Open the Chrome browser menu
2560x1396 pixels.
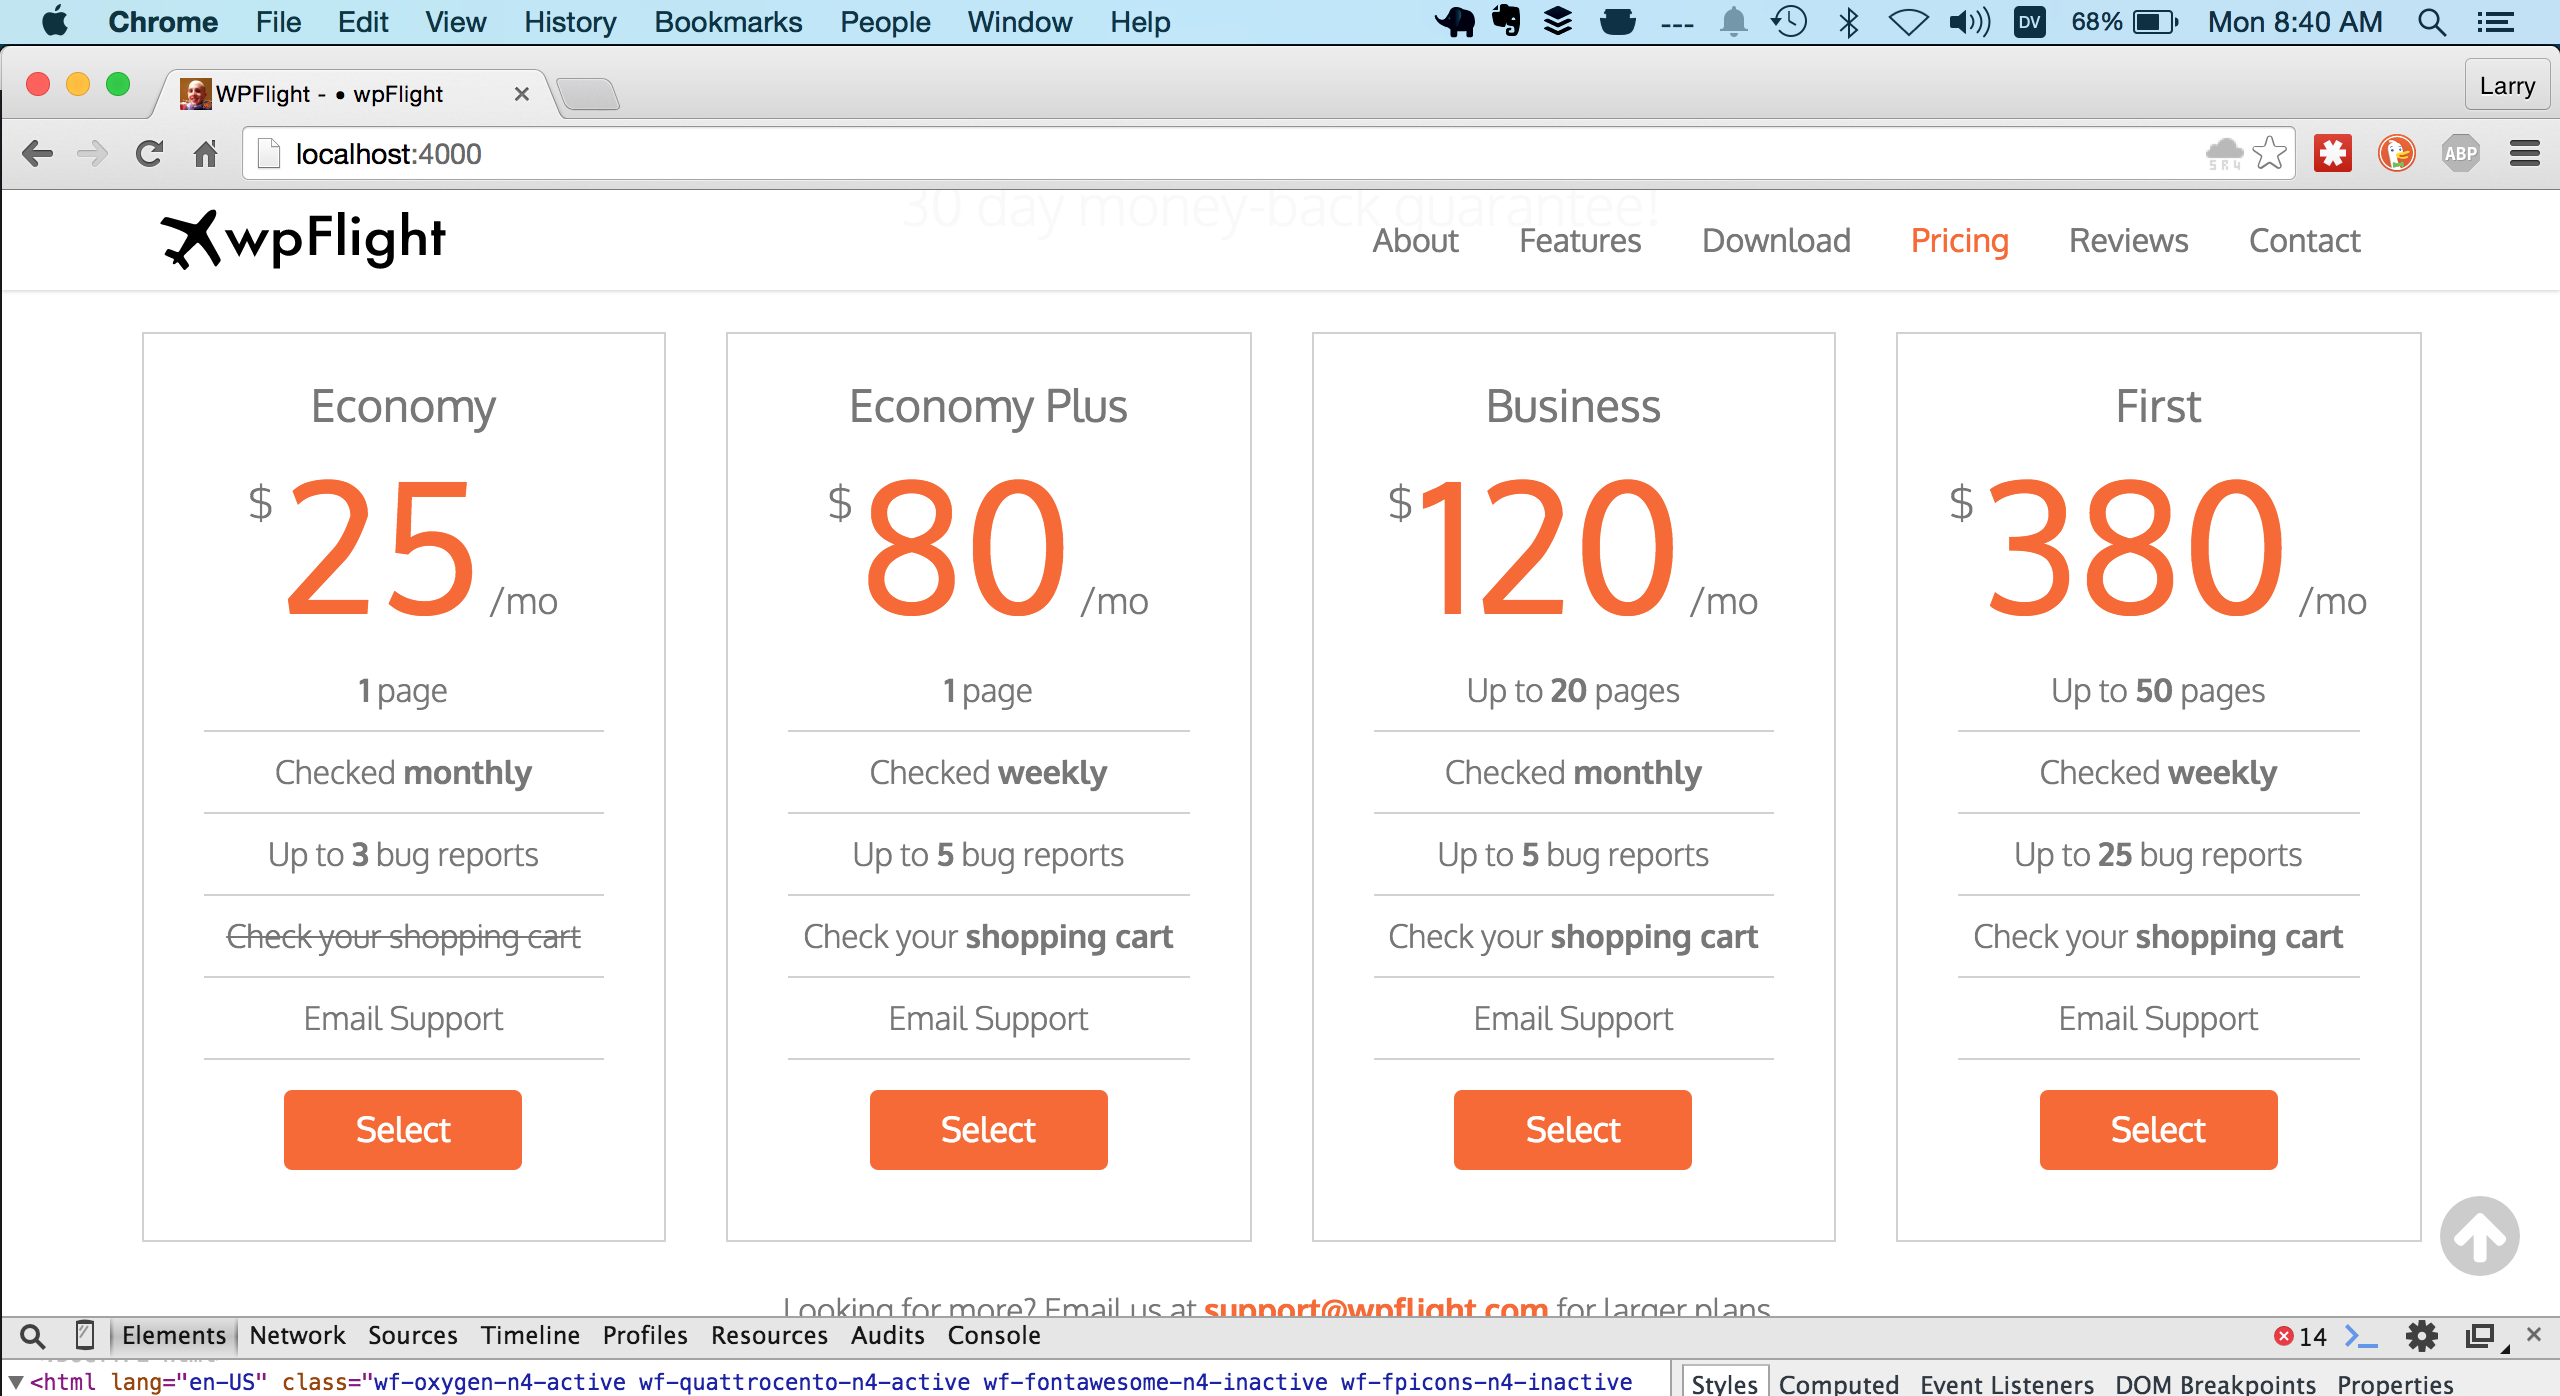coord(2527,151)
